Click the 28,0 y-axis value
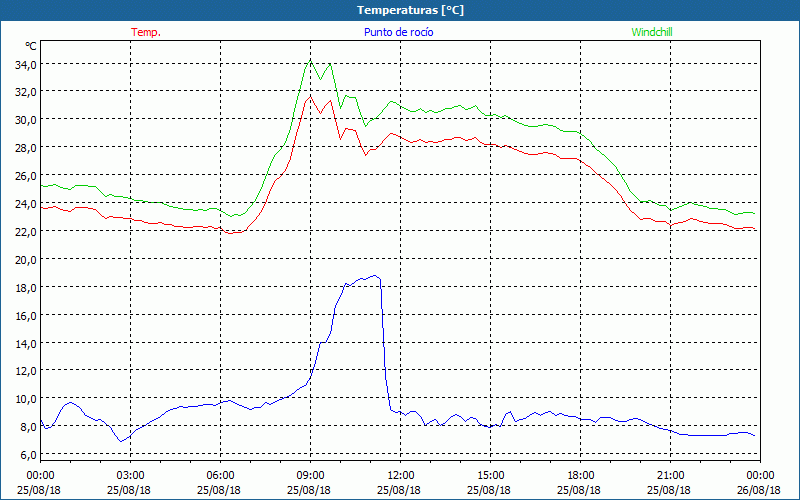 [26, 147]
